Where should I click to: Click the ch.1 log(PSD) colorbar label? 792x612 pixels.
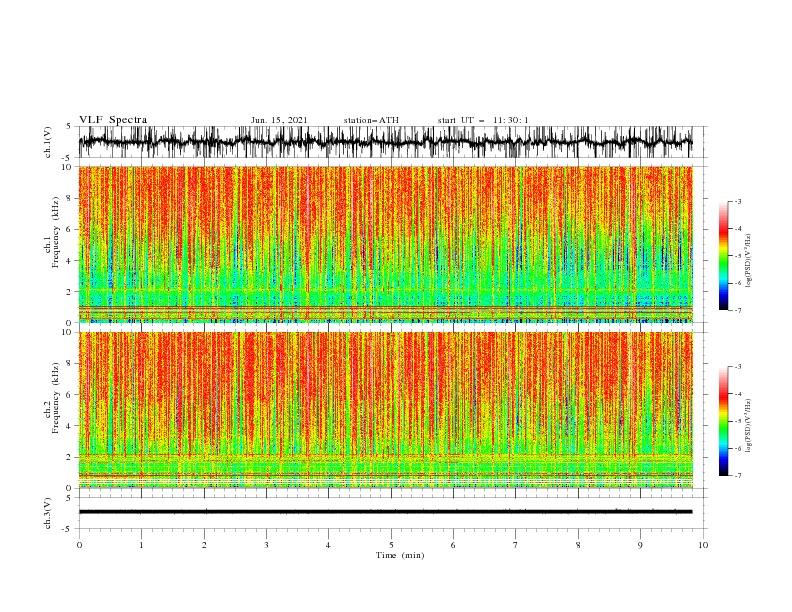[749, 261]
